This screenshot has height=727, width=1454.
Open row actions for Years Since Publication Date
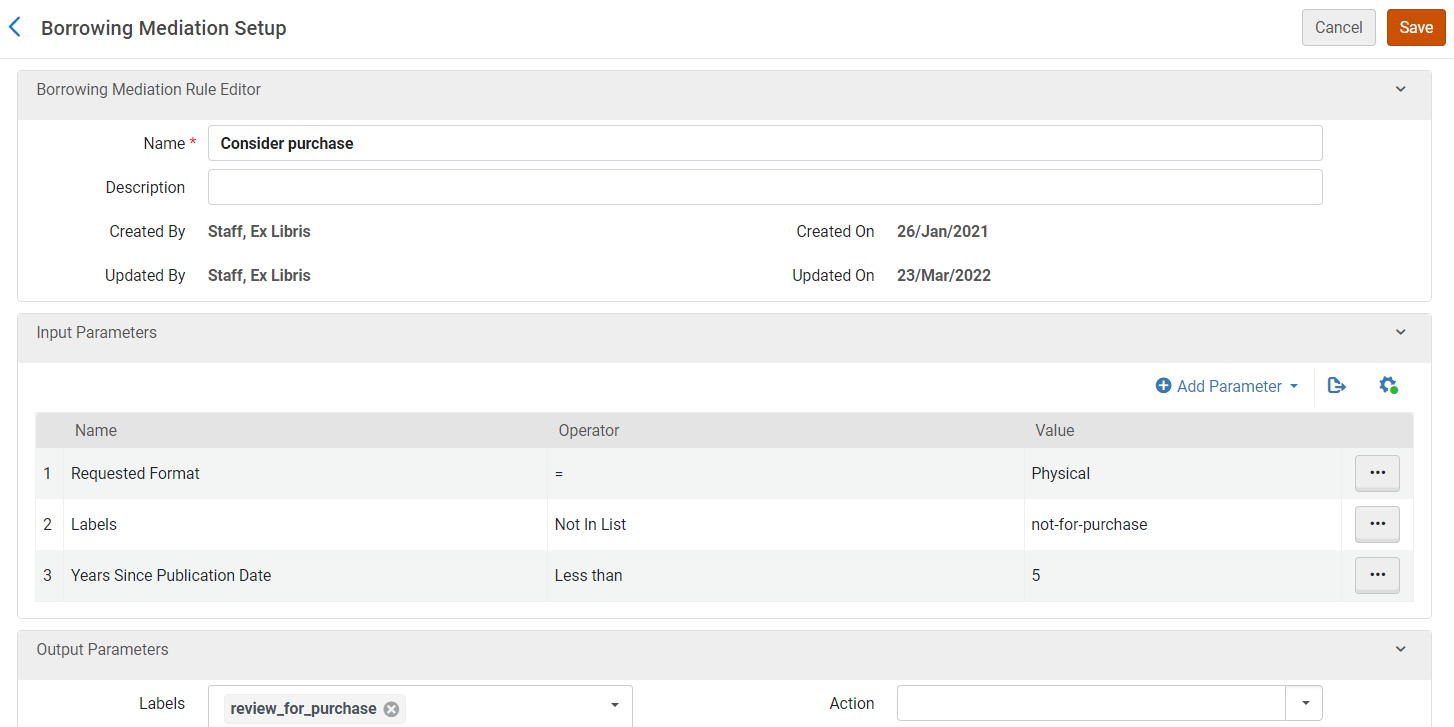(x=1376, y=575)
